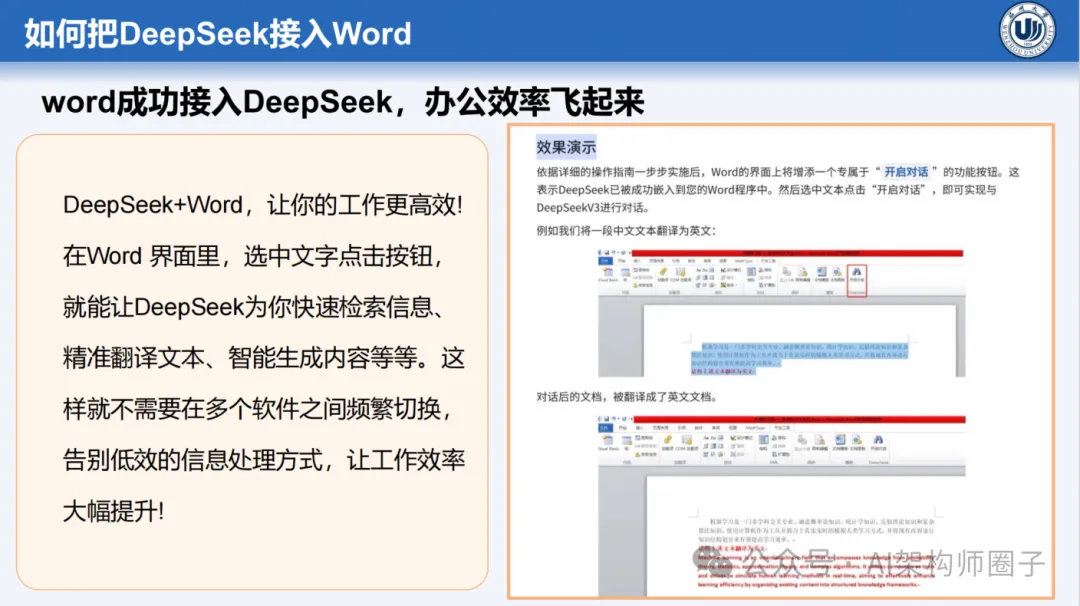This screenshot has width=1080, height=606.
Task: Click the sentence "对话后的文档，被翻译成了英文文档。"
Action: click(628, 397)
